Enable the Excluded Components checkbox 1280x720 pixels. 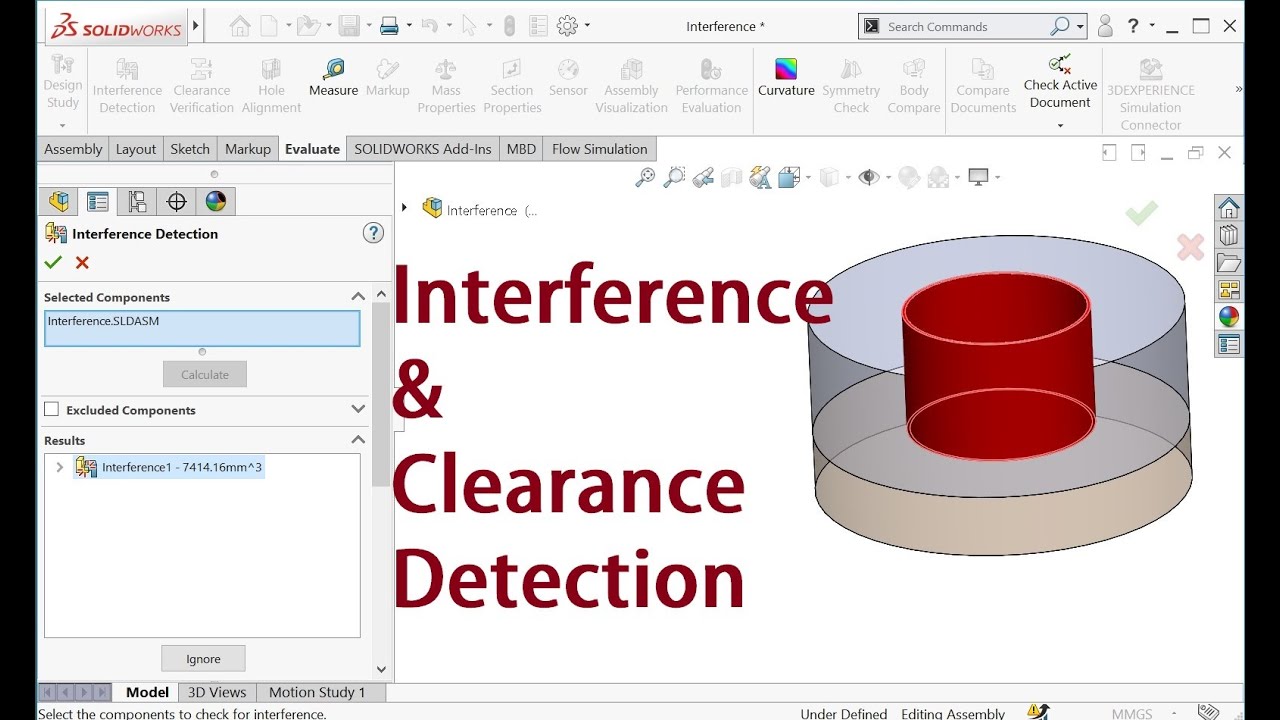51,409
